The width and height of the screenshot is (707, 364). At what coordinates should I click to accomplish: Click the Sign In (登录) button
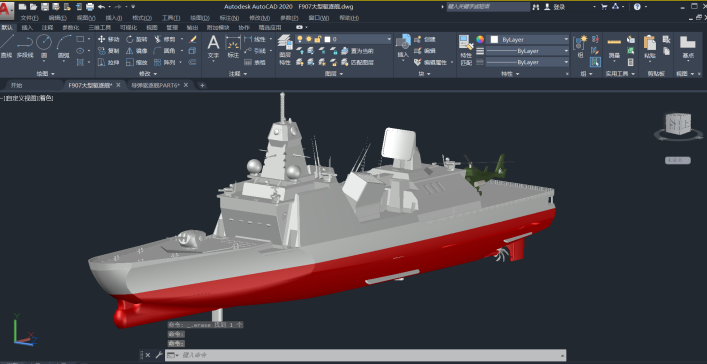tap(555, 7)
